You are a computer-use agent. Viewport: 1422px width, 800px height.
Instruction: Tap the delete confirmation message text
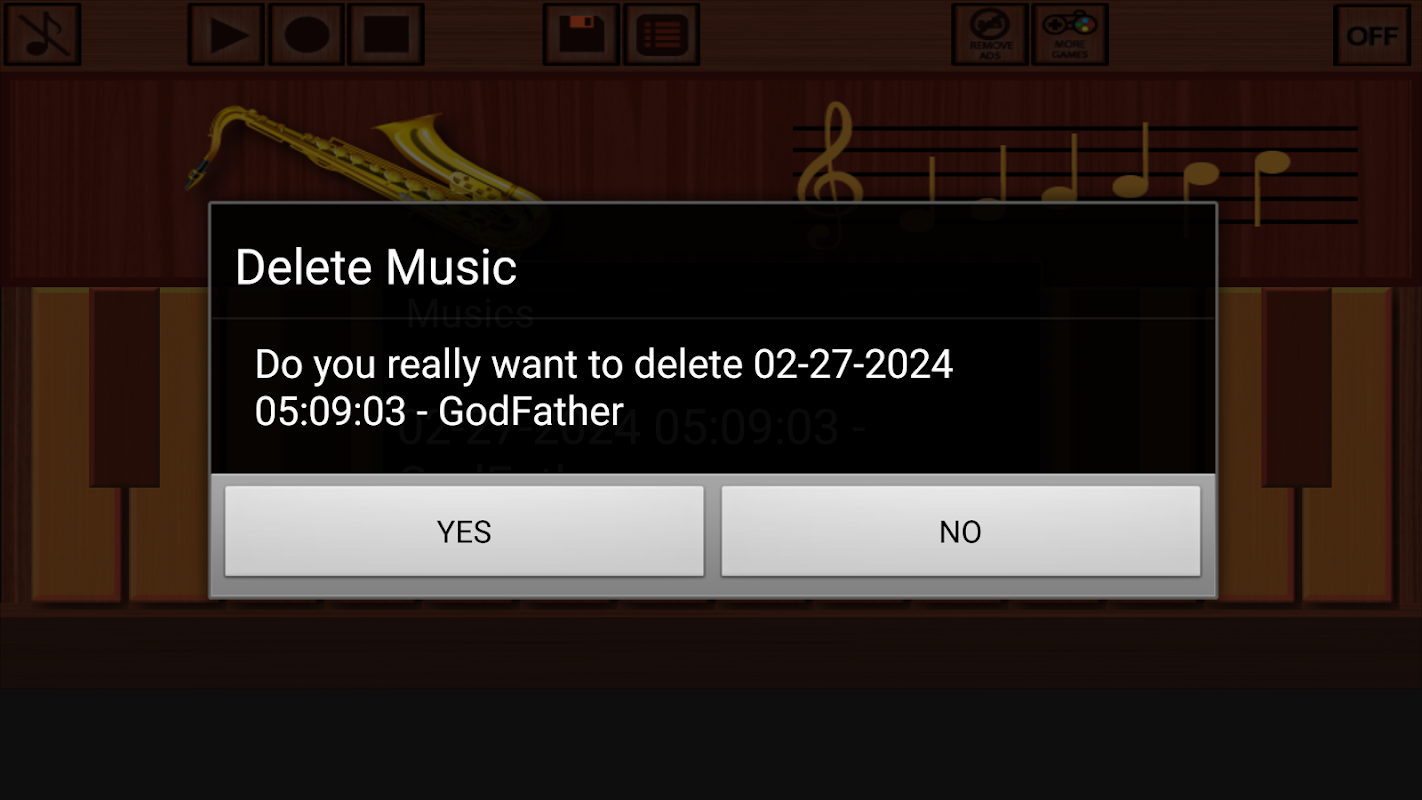(x=604, y=388)
